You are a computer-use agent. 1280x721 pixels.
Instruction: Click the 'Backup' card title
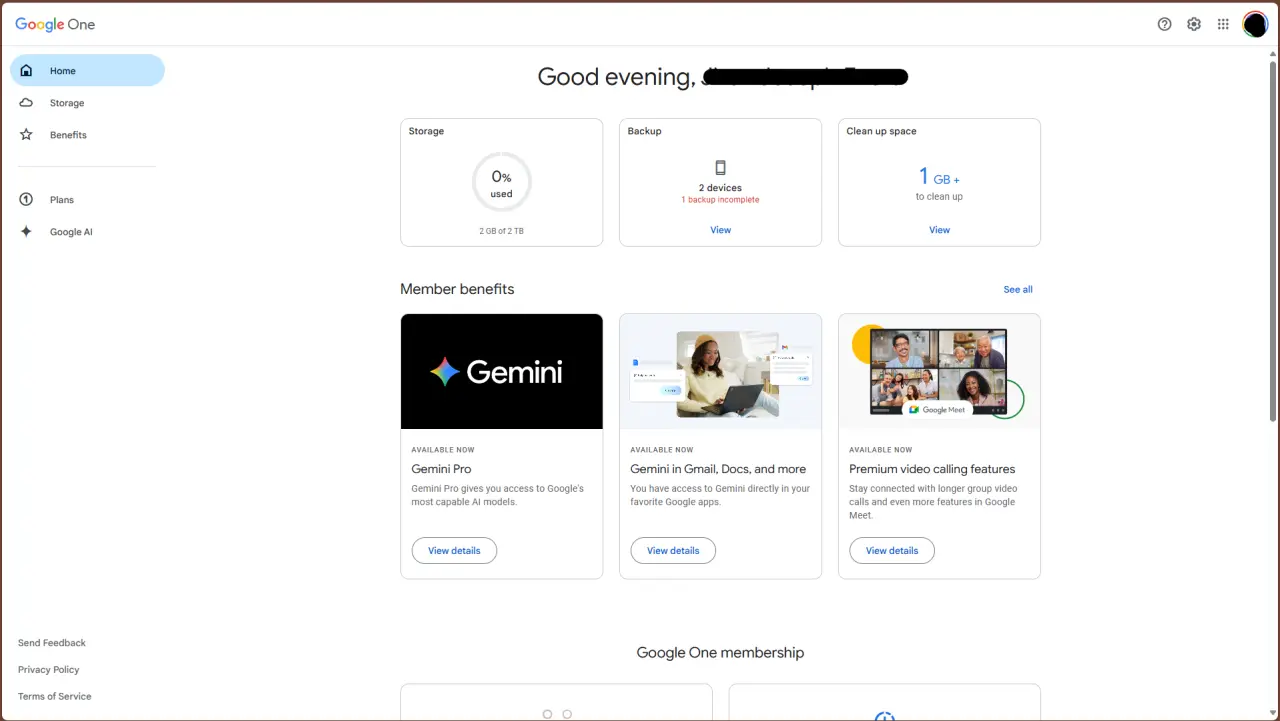[x=644, y=131]
